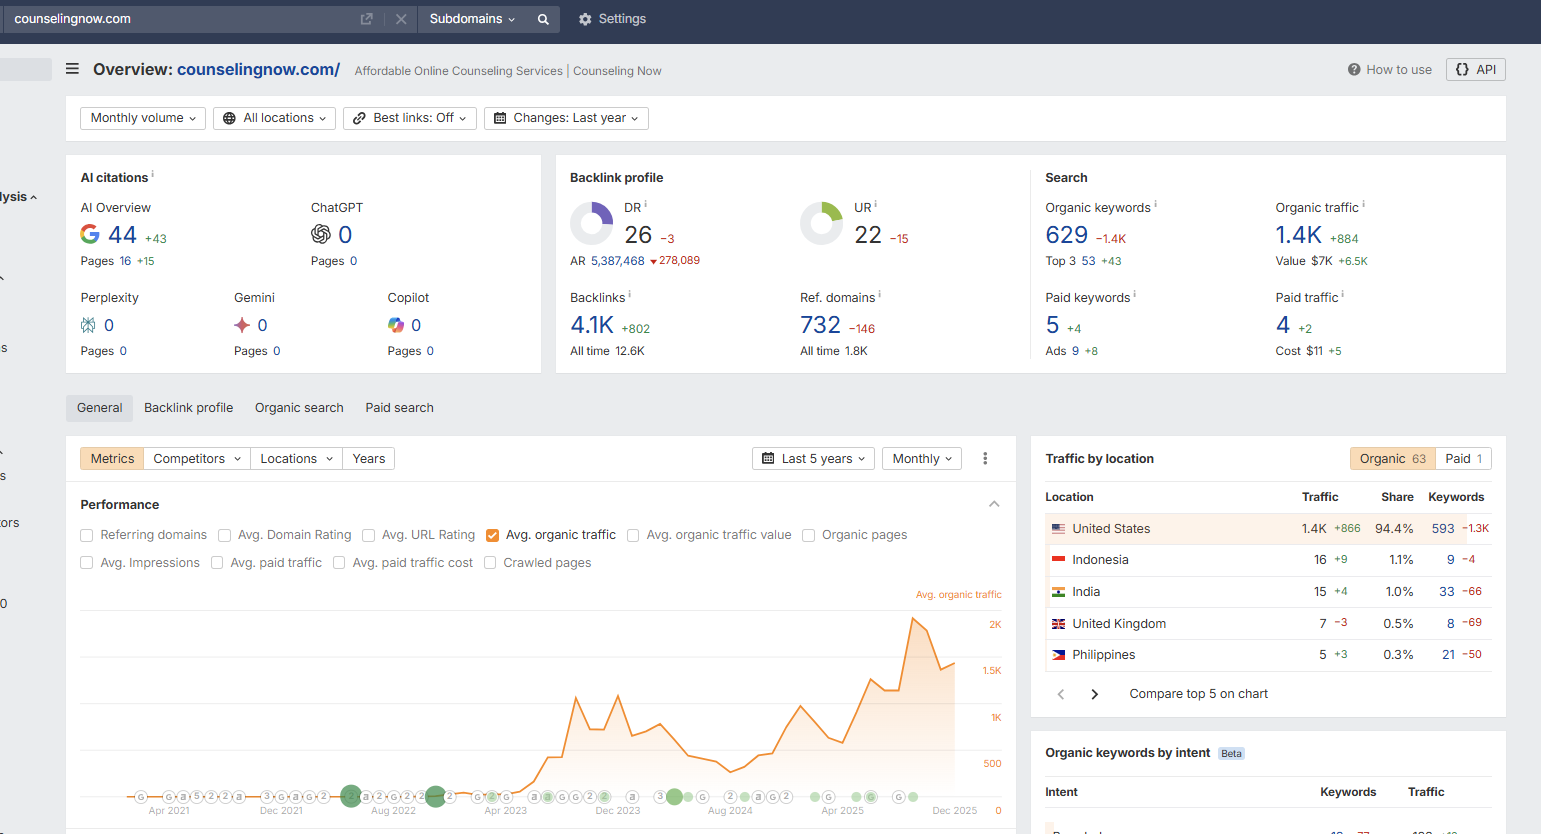Switch to the Backlink profile tab
Viewport: 1541px width, 834px height.
pyautogui.click(x=188, y=408)
